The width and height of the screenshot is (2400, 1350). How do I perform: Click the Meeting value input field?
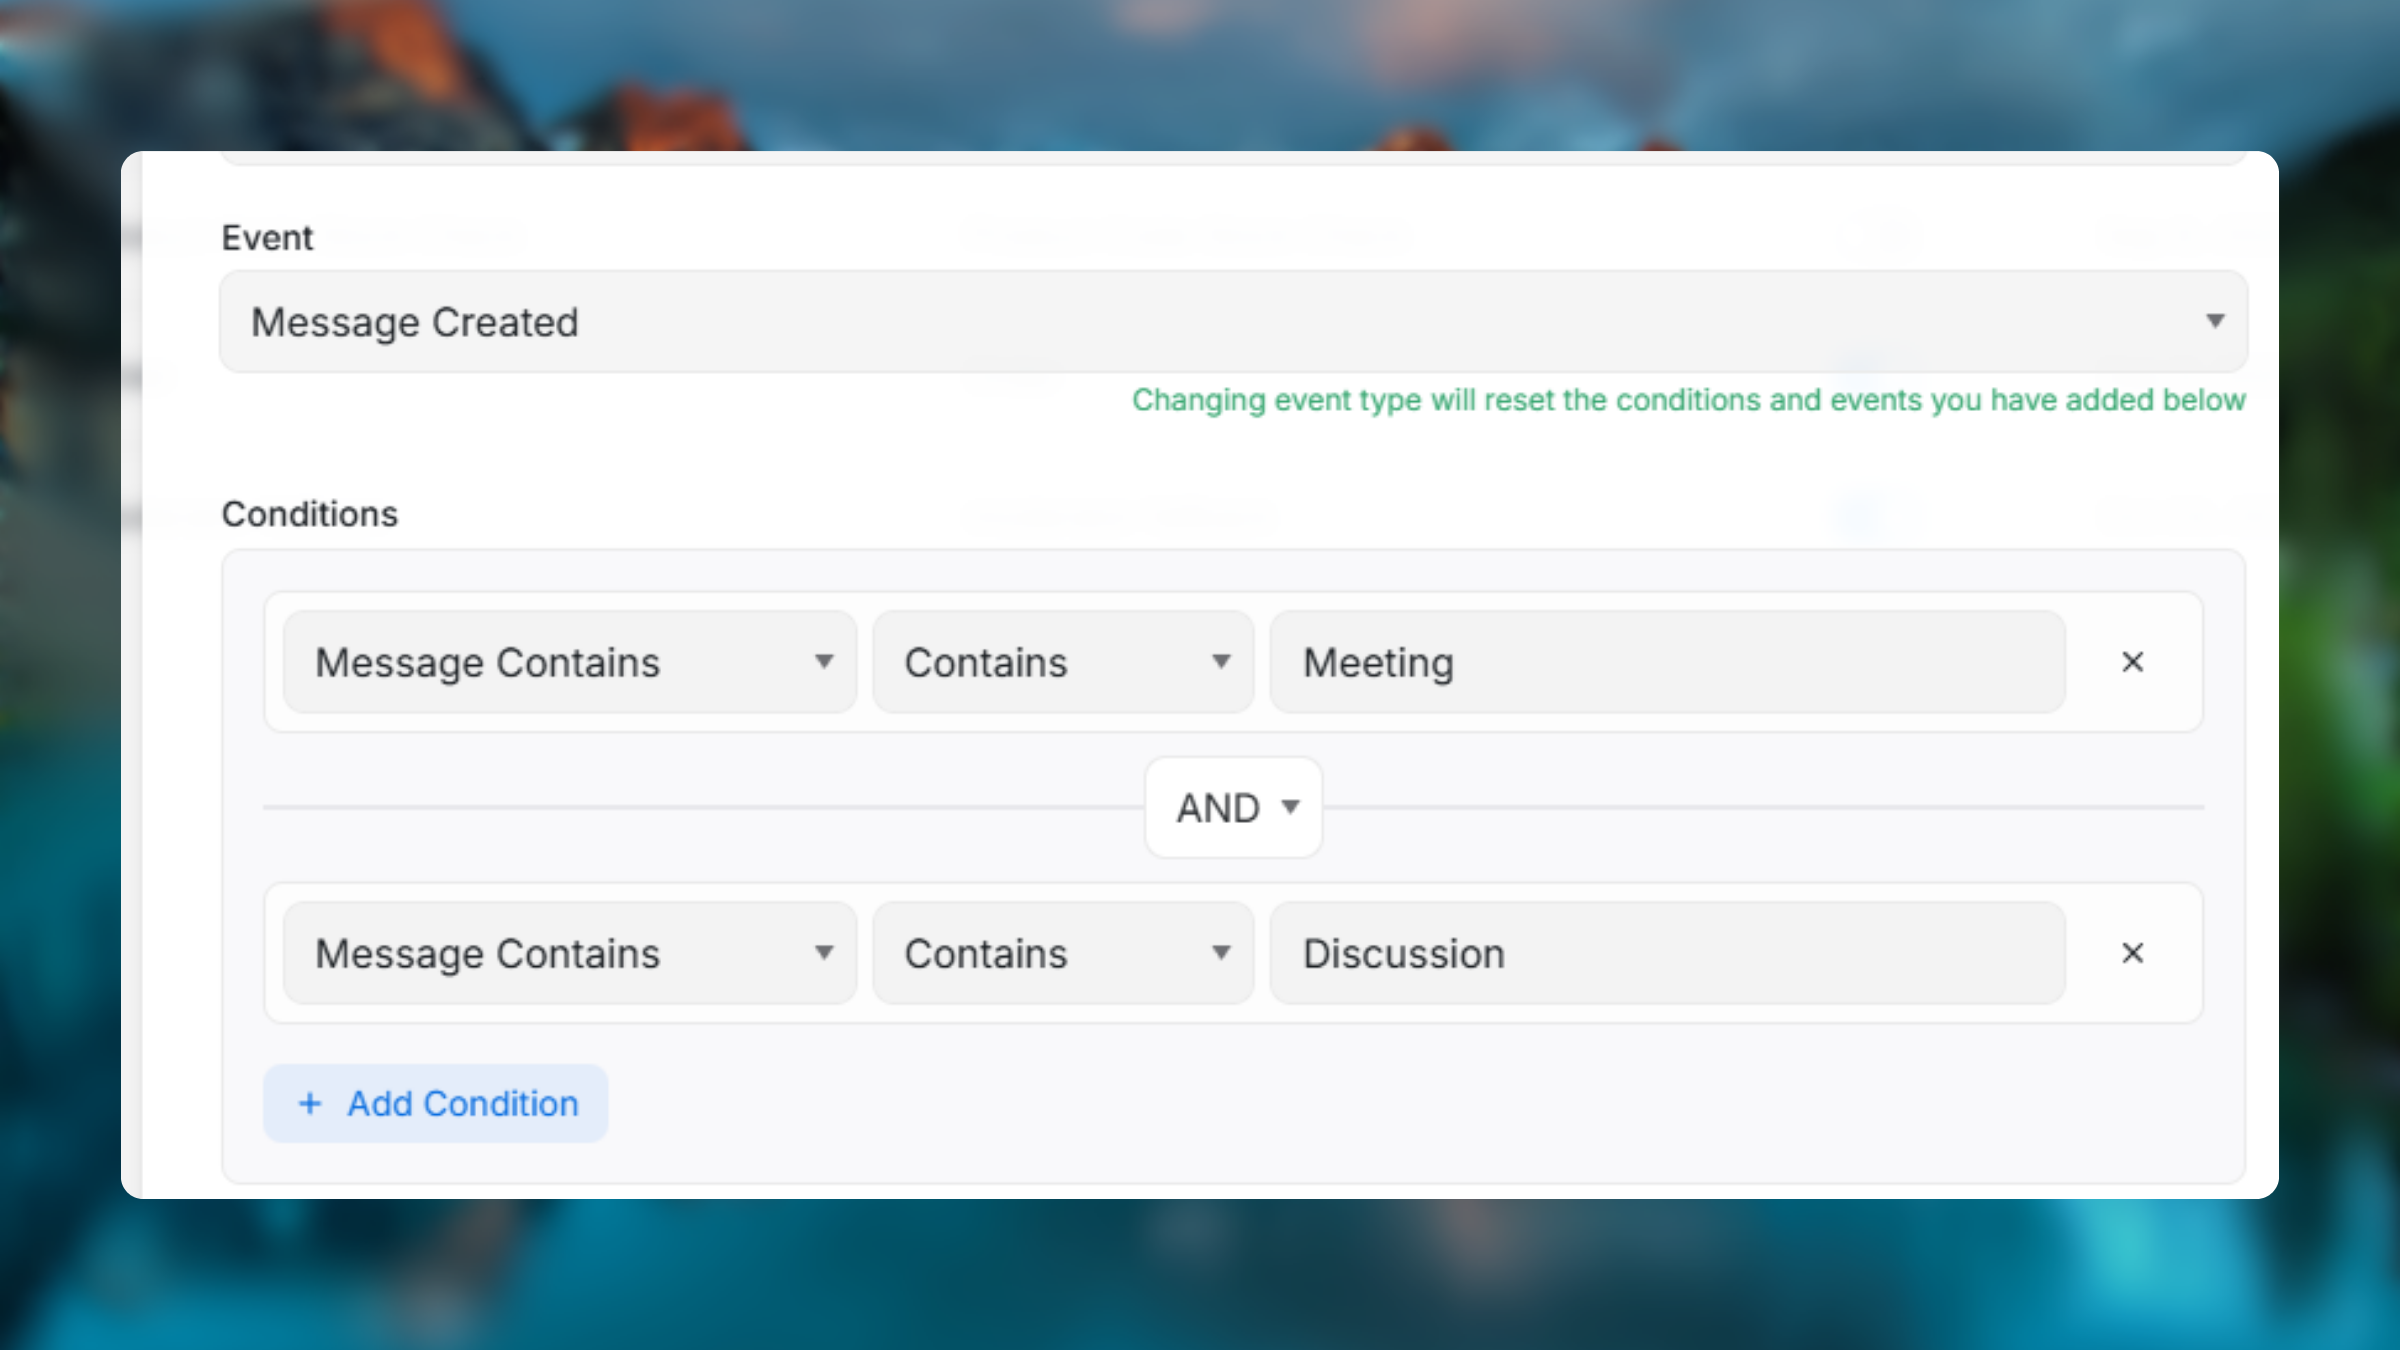click(1667, 662)
